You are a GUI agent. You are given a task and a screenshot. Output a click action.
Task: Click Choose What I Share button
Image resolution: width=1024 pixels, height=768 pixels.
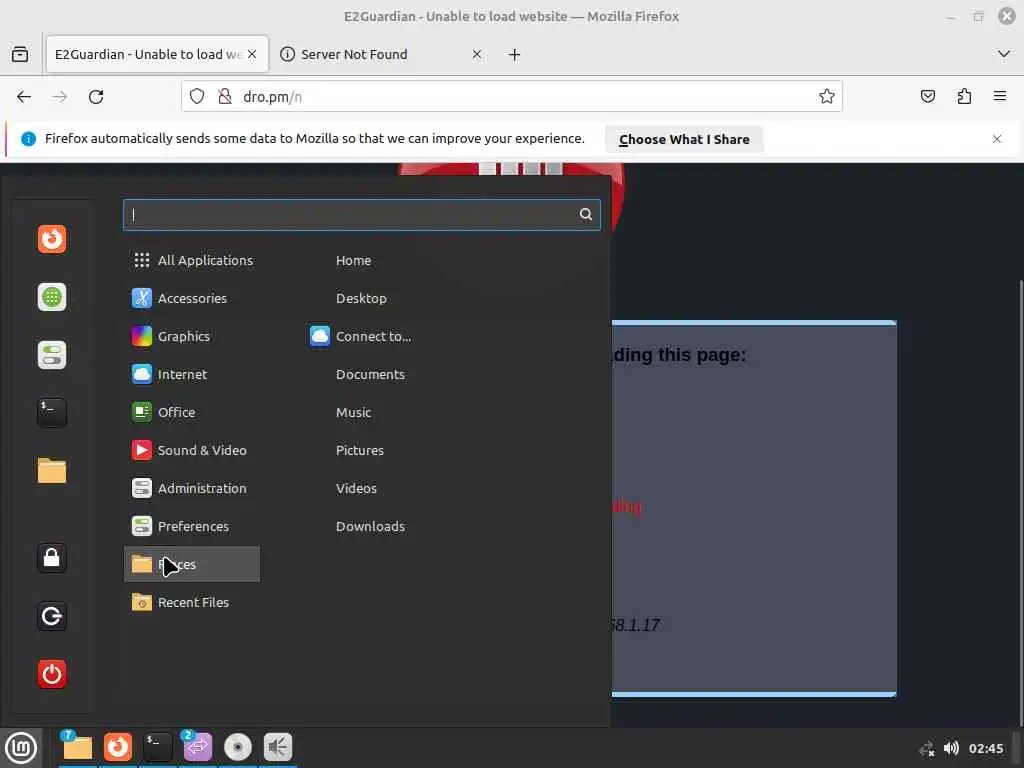[684, 139]
